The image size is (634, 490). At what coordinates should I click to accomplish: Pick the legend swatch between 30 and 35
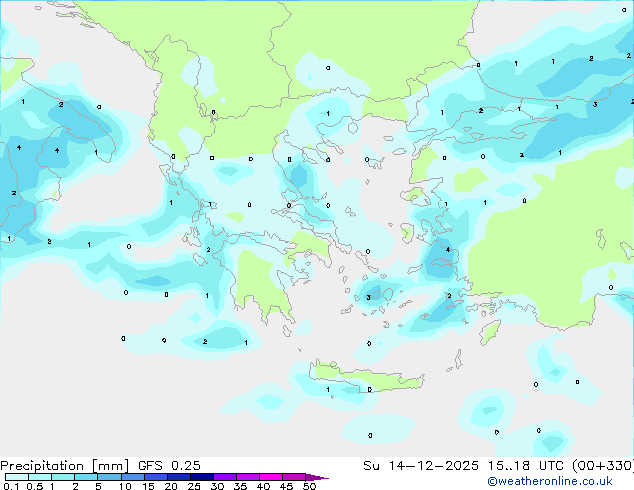pyautogui.click(x=225, y=477)
